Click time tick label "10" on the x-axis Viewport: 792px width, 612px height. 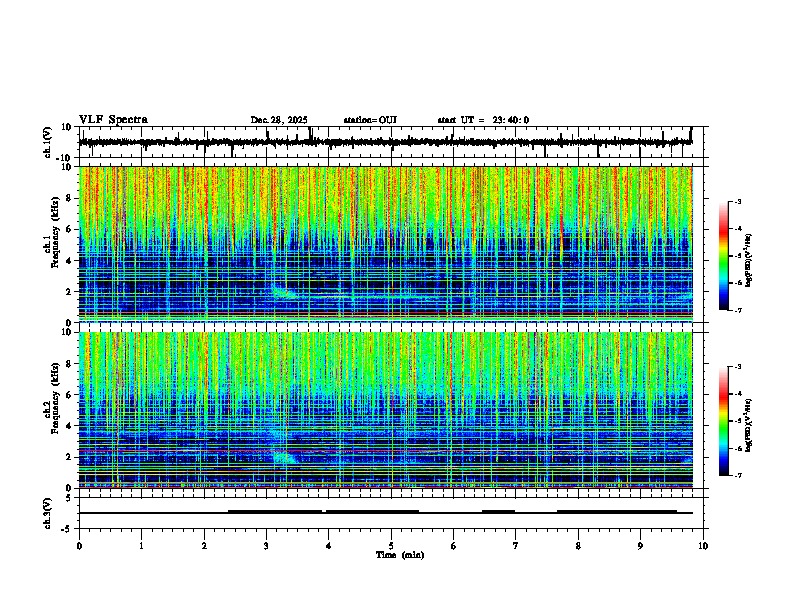coord(703,546)
